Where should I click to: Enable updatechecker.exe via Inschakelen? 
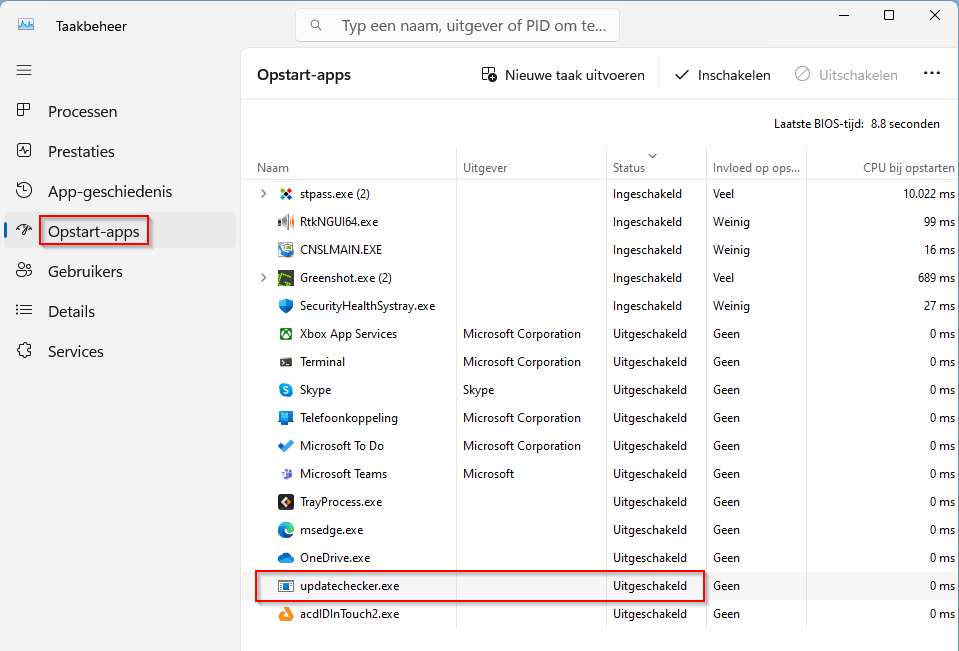[722, 74]
